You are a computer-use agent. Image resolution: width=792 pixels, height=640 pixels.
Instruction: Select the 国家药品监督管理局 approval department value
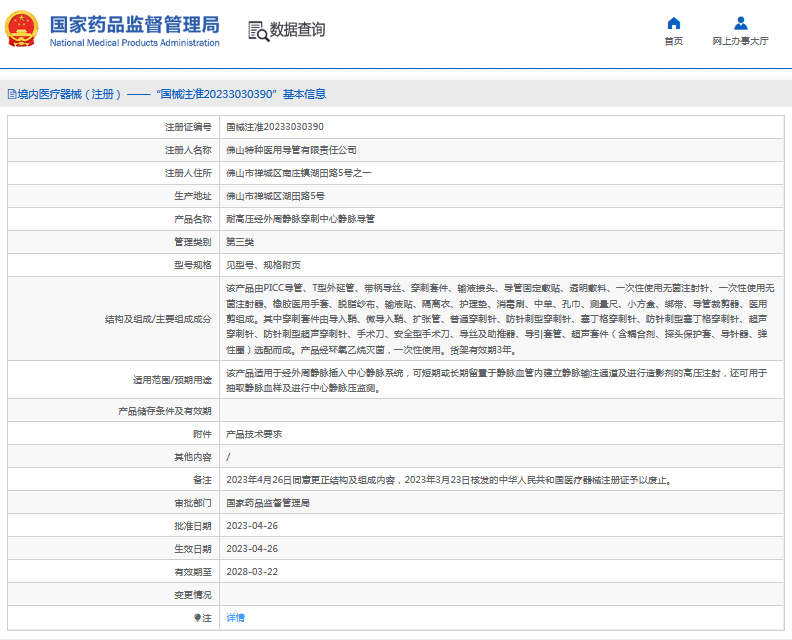click(x=268, y=503)
